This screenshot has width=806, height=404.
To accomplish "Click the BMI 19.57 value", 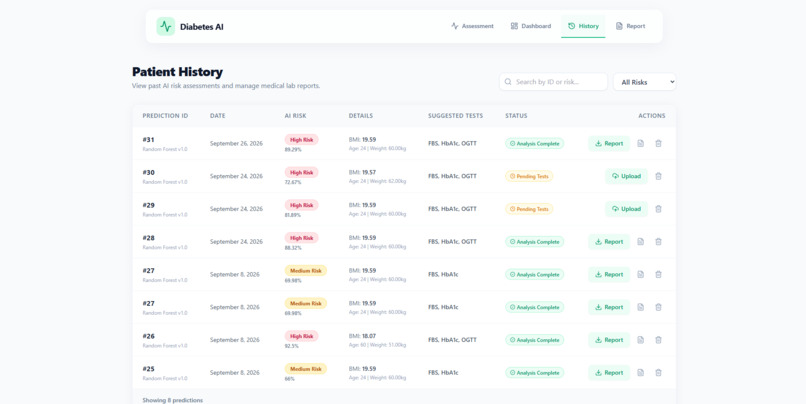I will point(369,172).
